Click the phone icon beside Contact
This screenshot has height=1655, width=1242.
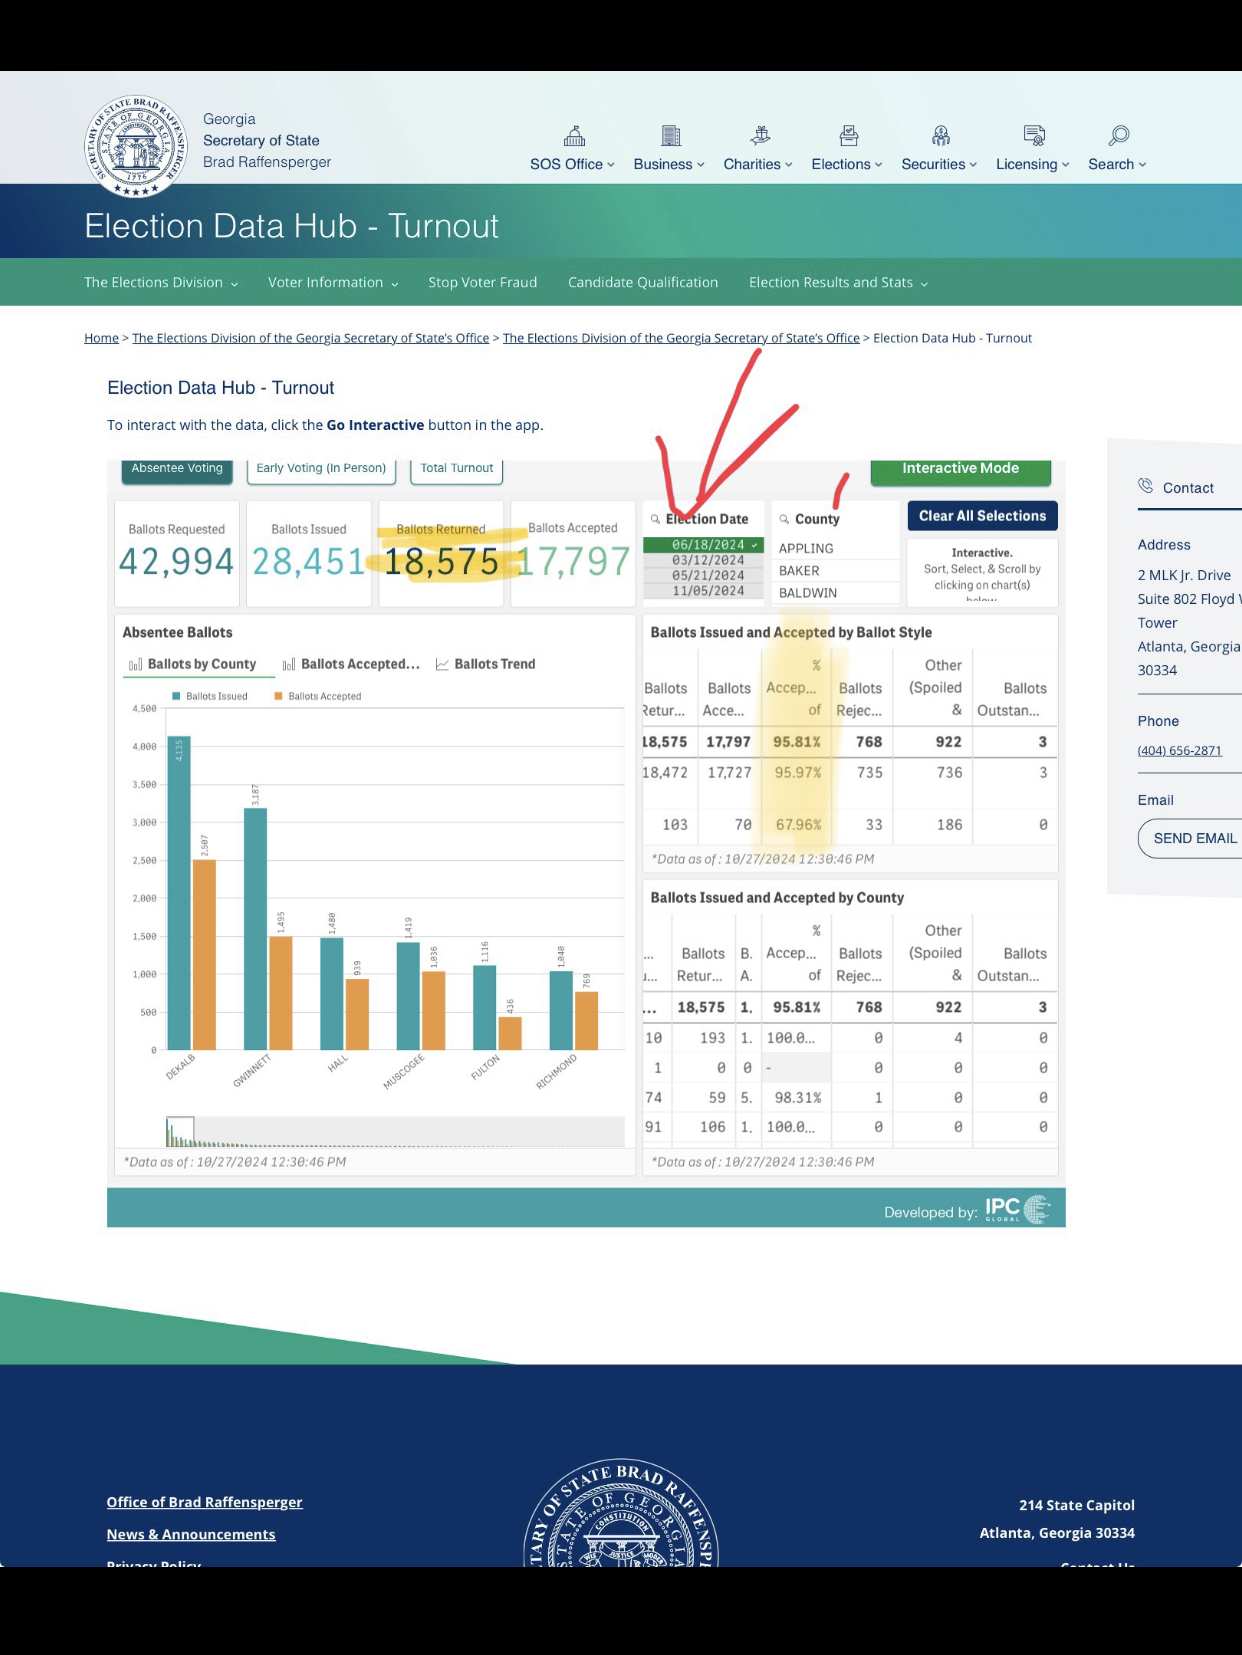click(x=1145, y=486)
